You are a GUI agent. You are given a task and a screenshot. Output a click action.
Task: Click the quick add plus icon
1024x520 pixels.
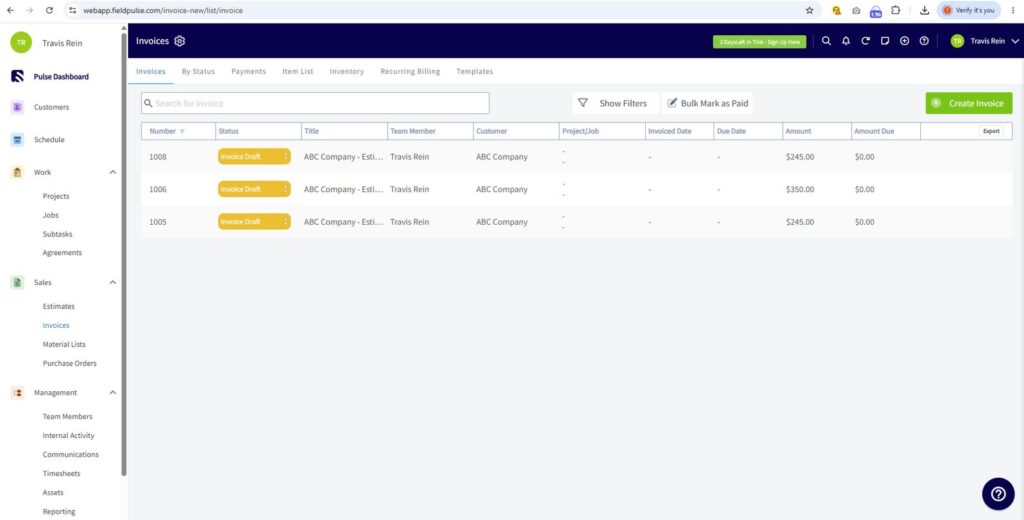coord(904,41)
